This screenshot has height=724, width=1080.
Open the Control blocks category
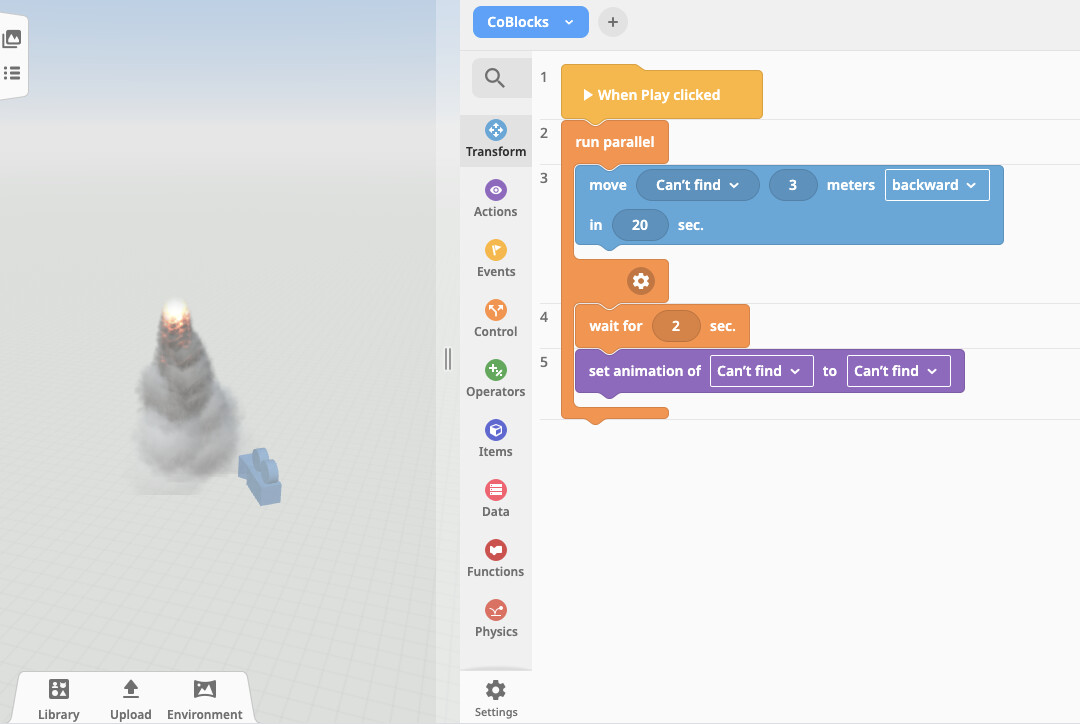[496, 319]
